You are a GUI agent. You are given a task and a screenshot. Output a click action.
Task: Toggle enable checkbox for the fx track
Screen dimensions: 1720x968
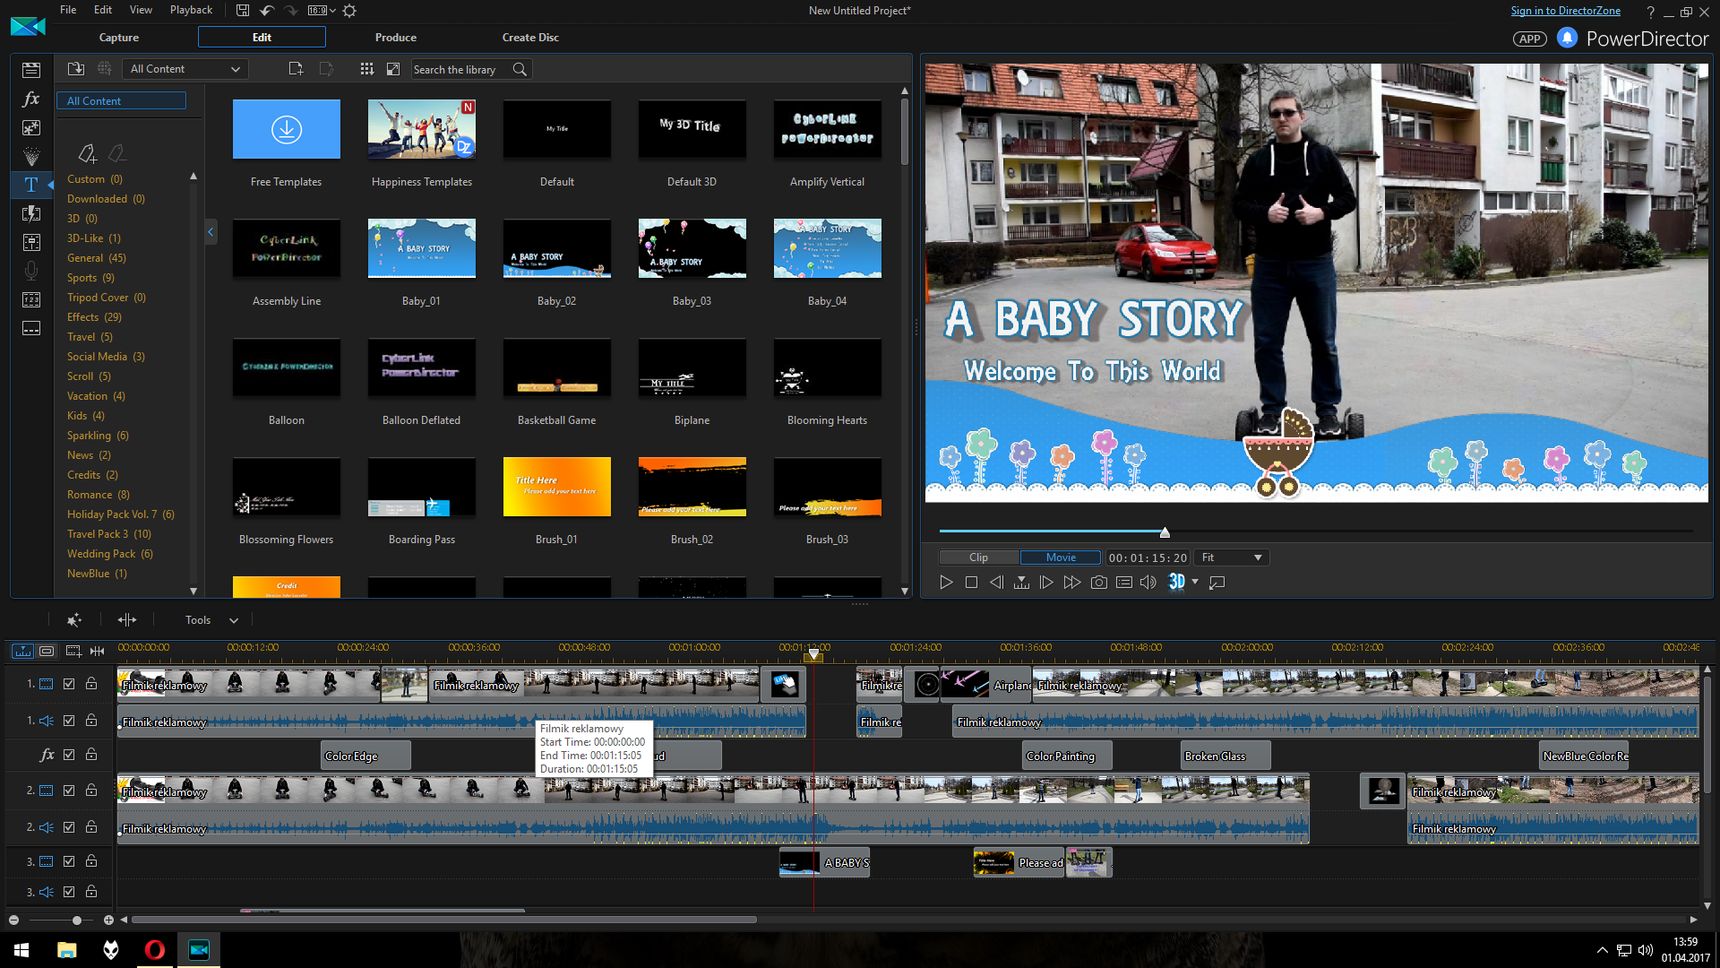coord(69,755)
